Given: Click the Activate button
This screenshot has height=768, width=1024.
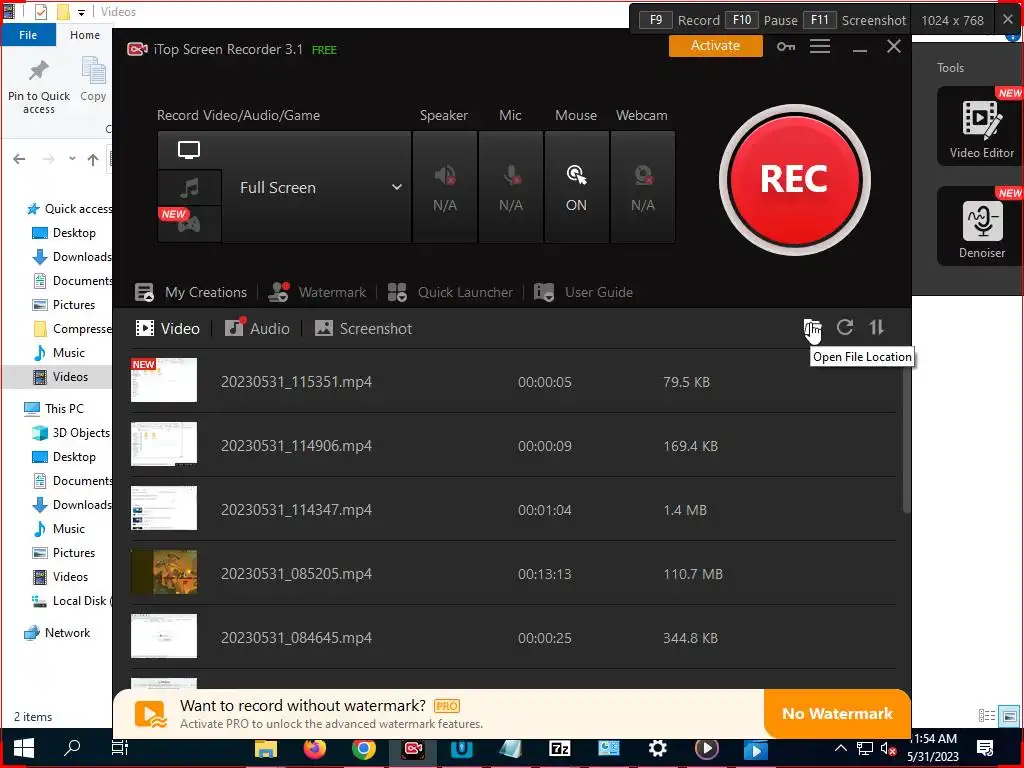Looking at the screenshot, I should [x=715, y=46].
